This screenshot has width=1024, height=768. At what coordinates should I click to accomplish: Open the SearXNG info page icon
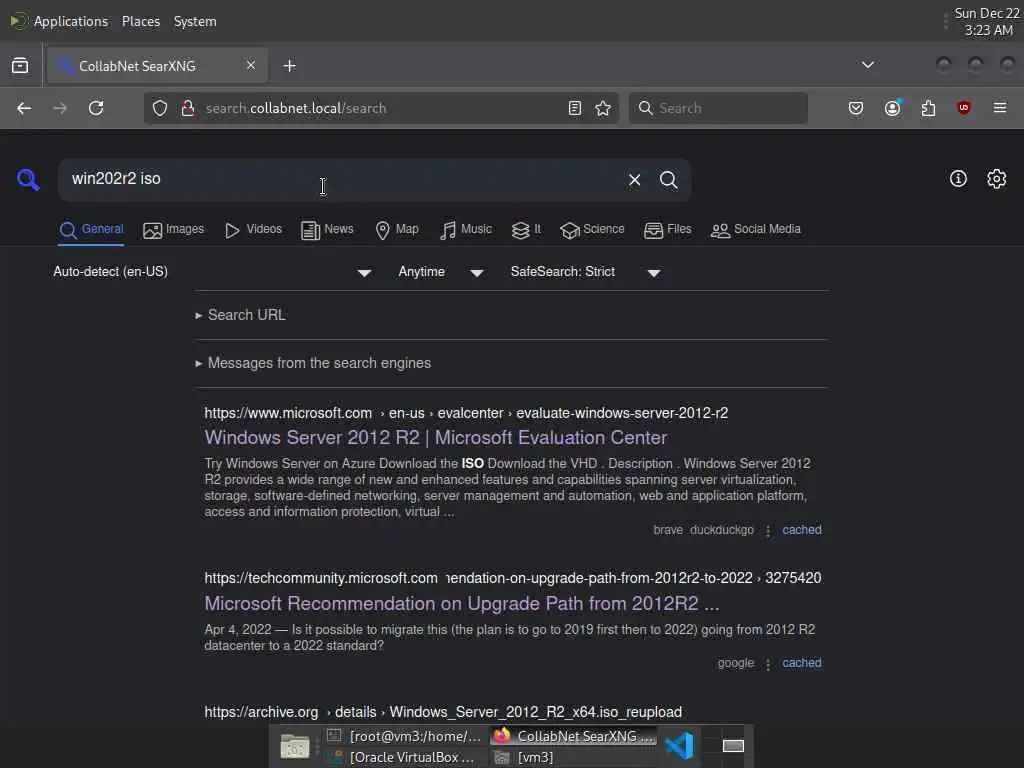click(958, 178)
